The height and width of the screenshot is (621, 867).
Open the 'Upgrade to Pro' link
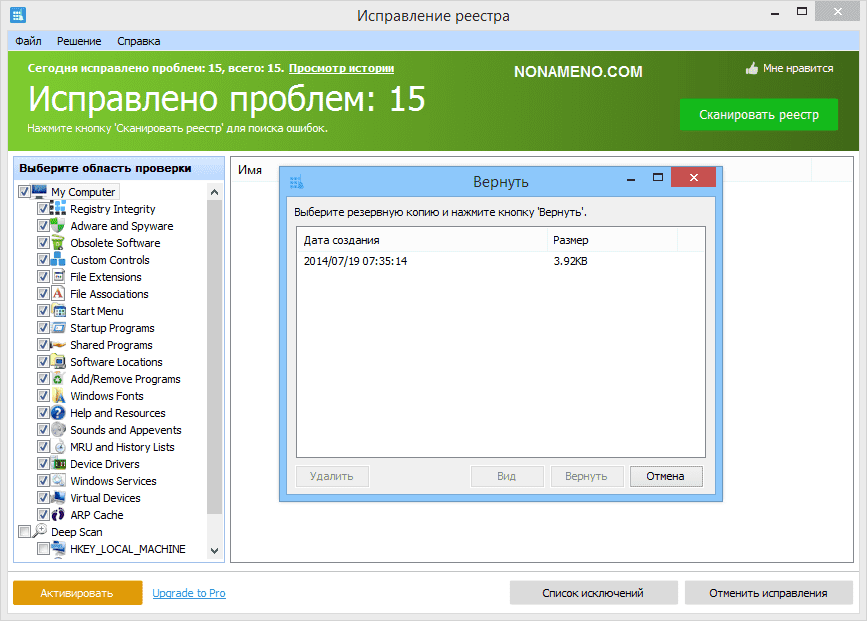pyautogui.click(x=189, y=593)
